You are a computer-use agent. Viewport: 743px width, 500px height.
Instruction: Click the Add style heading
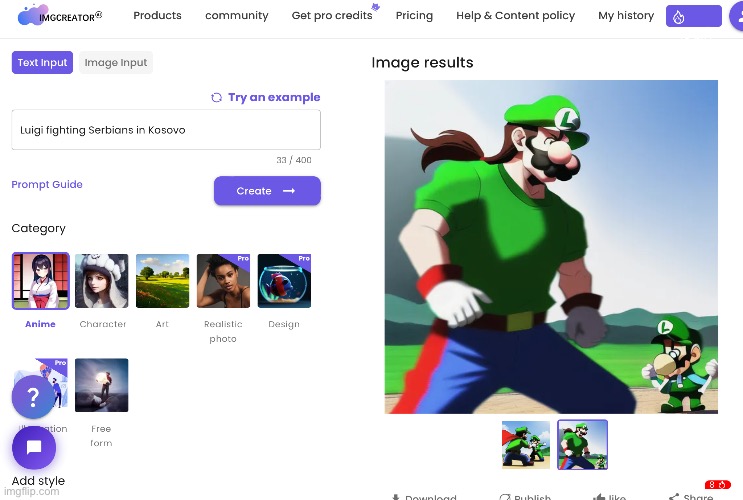[38, 481]
